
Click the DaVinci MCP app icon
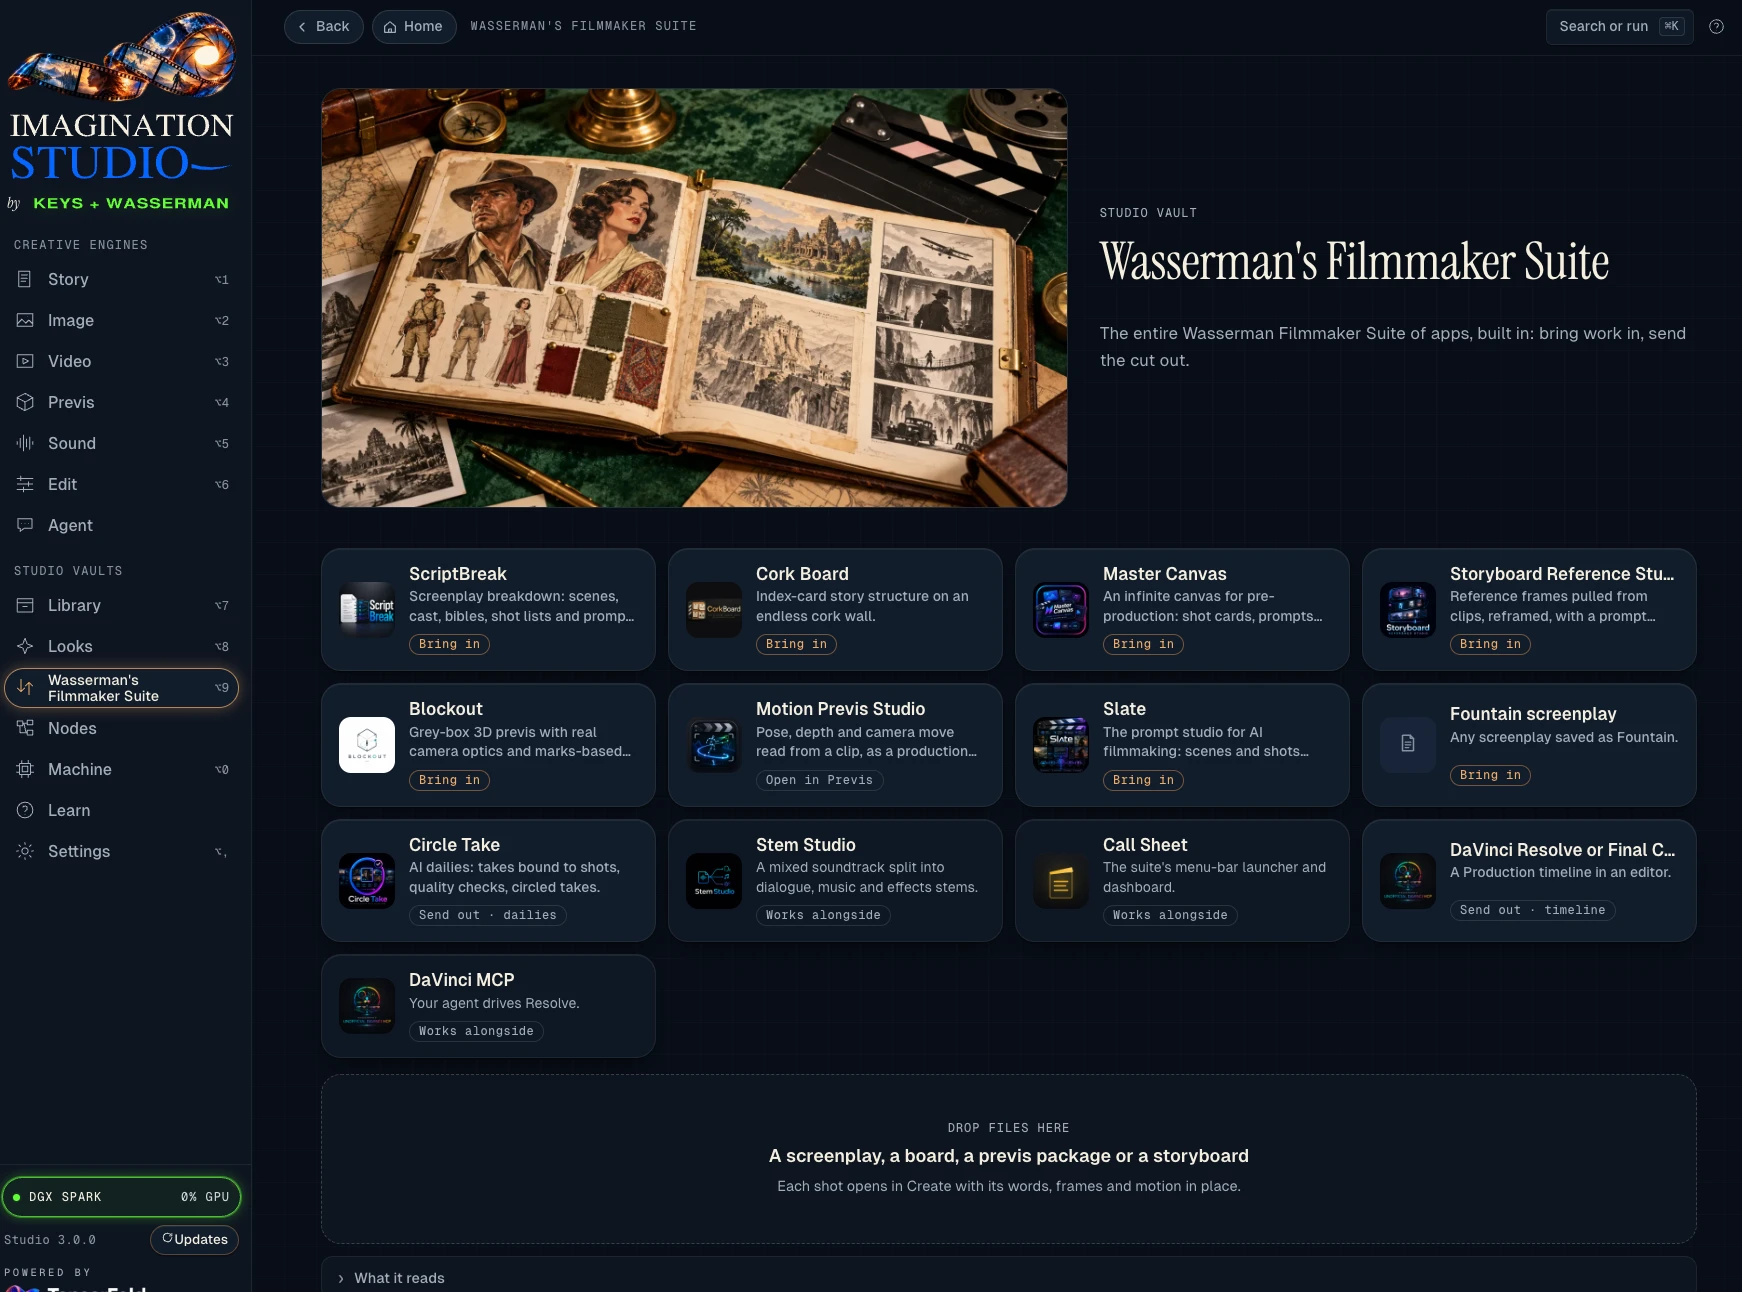coord(367,1006)
